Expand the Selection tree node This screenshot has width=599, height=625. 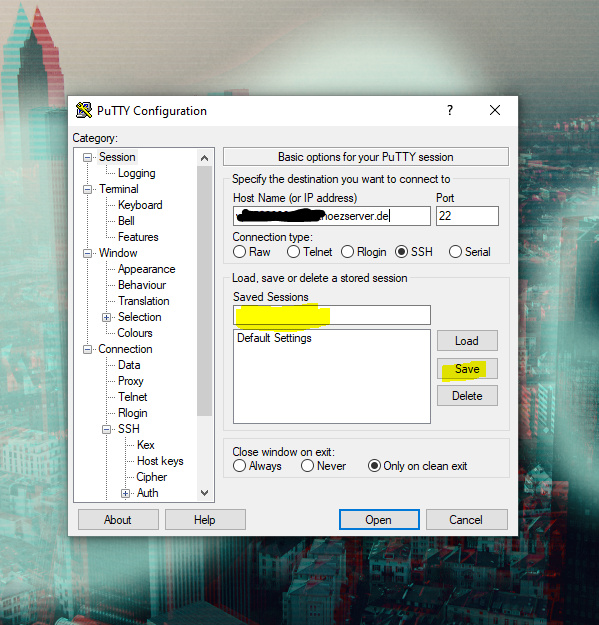(106, 318)
